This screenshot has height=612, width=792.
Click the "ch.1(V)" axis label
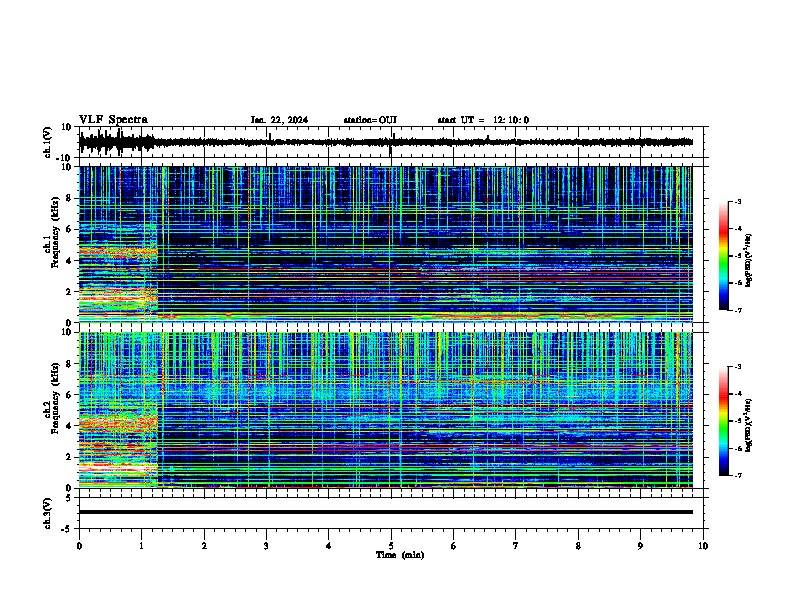[48, 142]
